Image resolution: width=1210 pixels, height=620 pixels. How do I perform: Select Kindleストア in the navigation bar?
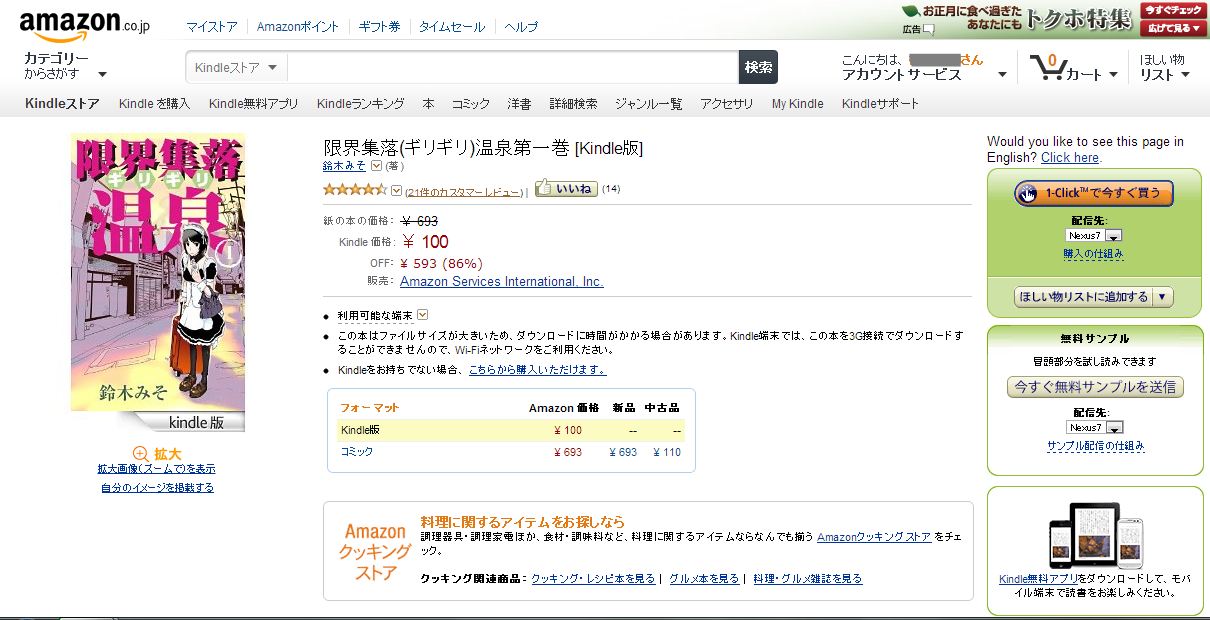[x=62, y=103]
